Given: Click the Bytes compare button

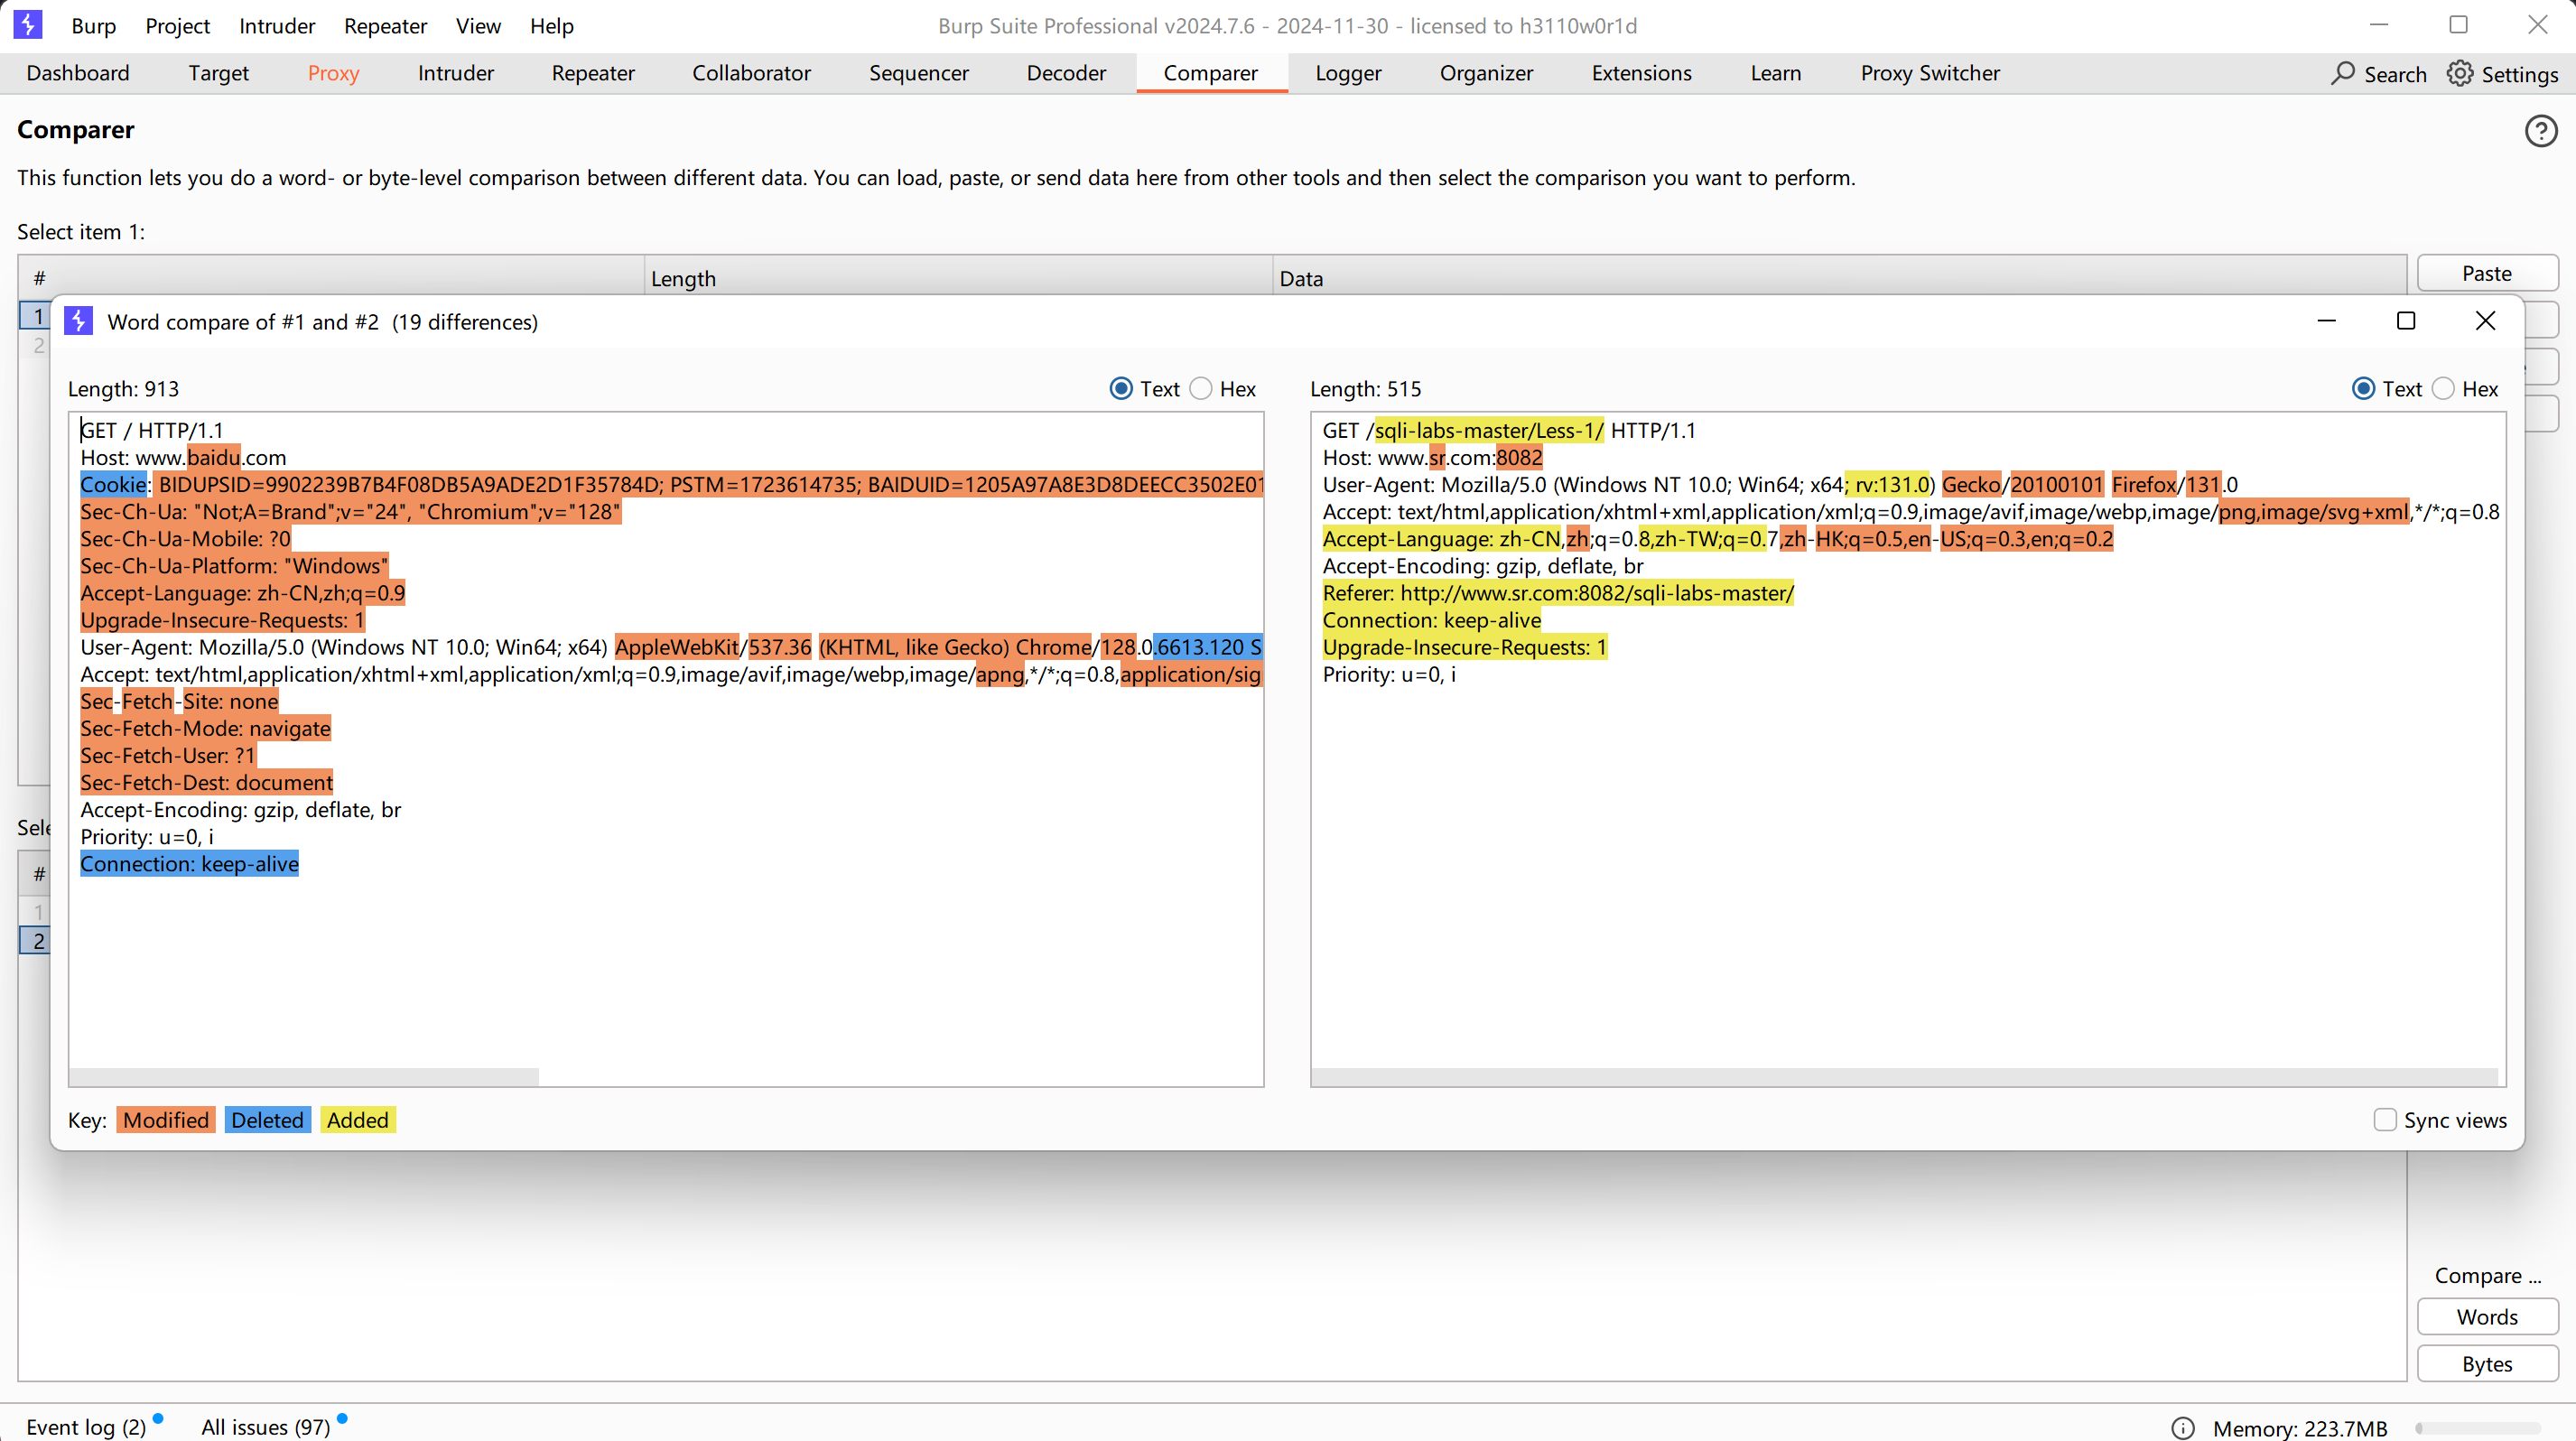Looking at the screenshot, I should pyautogui.click(x=2487, y=1364).
